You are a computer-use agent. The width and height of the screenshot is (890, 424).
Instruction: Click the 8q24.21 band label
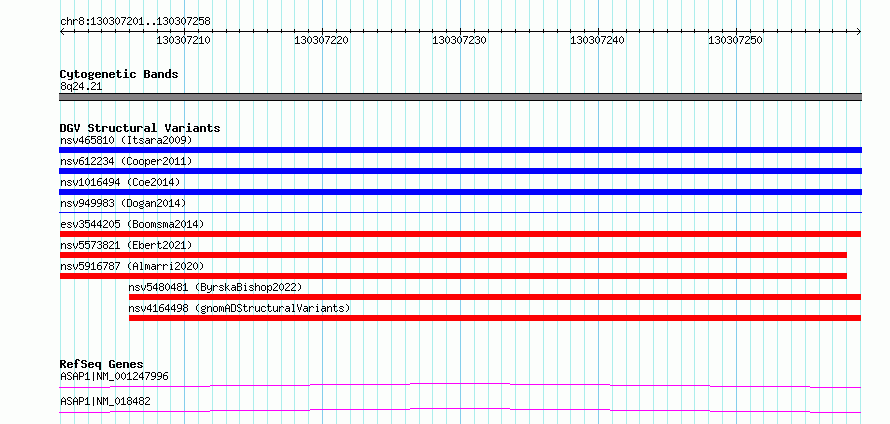81,86
